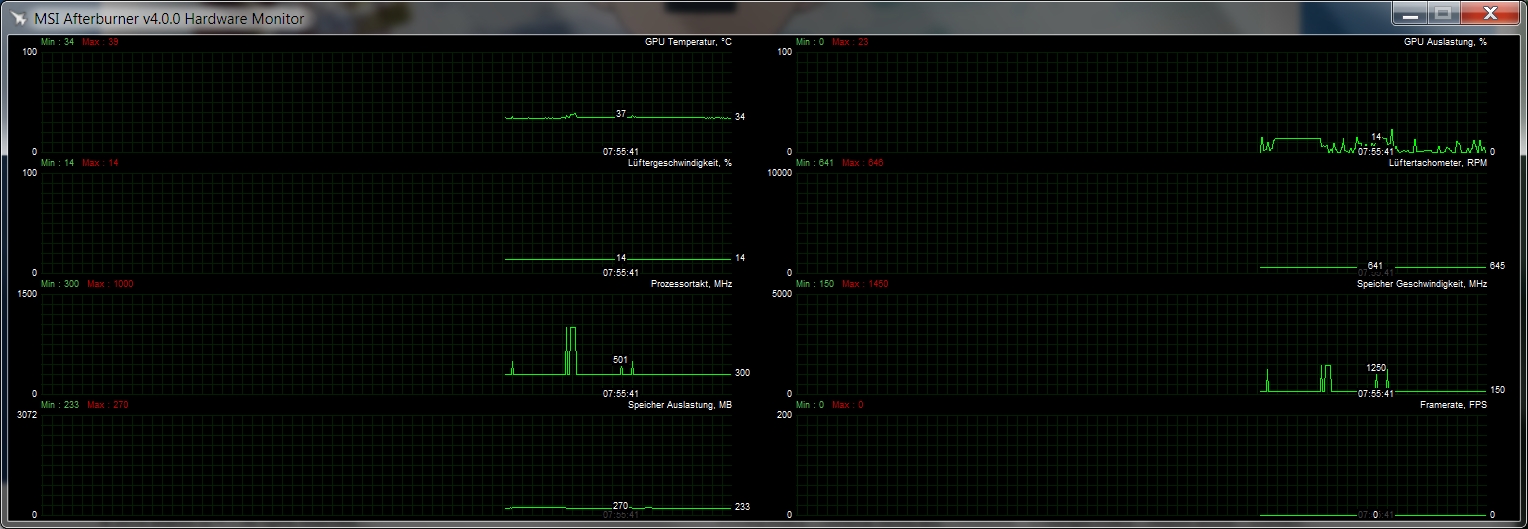Click 'Max : 23' on the GPU Auslastung graph

(x=850, y=42)
